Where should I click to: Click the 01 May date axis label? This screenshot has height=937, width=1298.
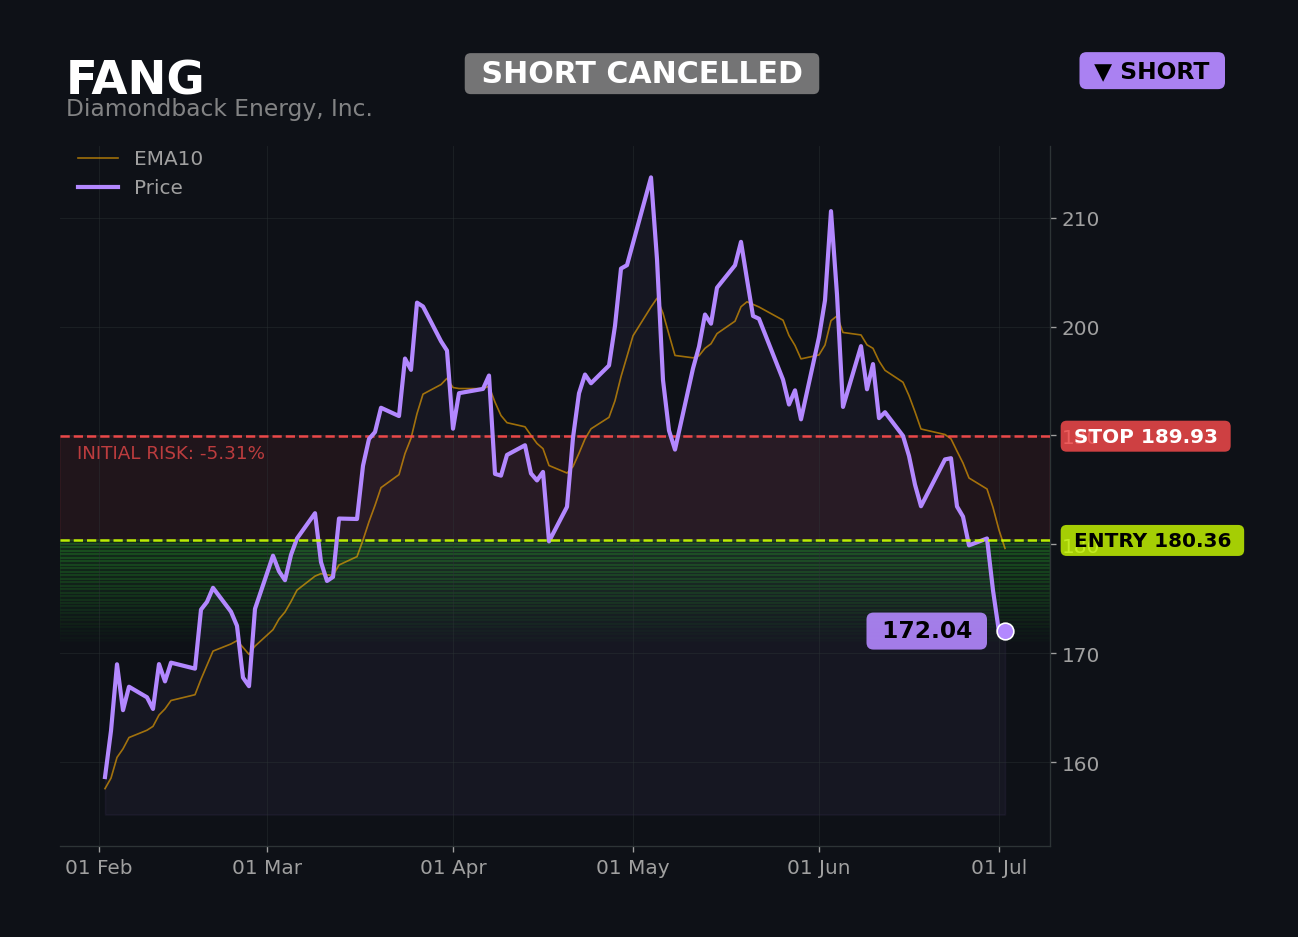click(x=633, y=868)
